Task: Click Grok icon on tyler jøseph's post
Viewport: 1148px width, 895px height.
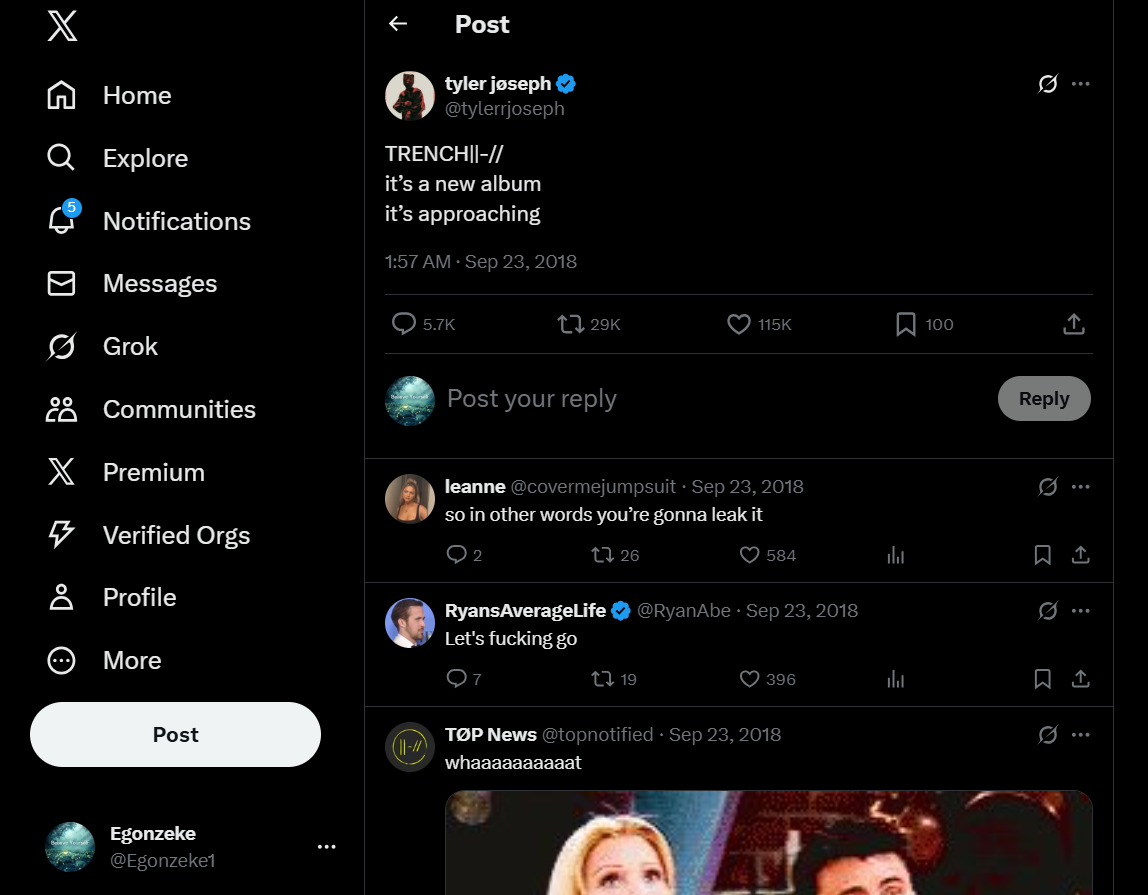Action: pyautogui.click(x=1047, y=84)
